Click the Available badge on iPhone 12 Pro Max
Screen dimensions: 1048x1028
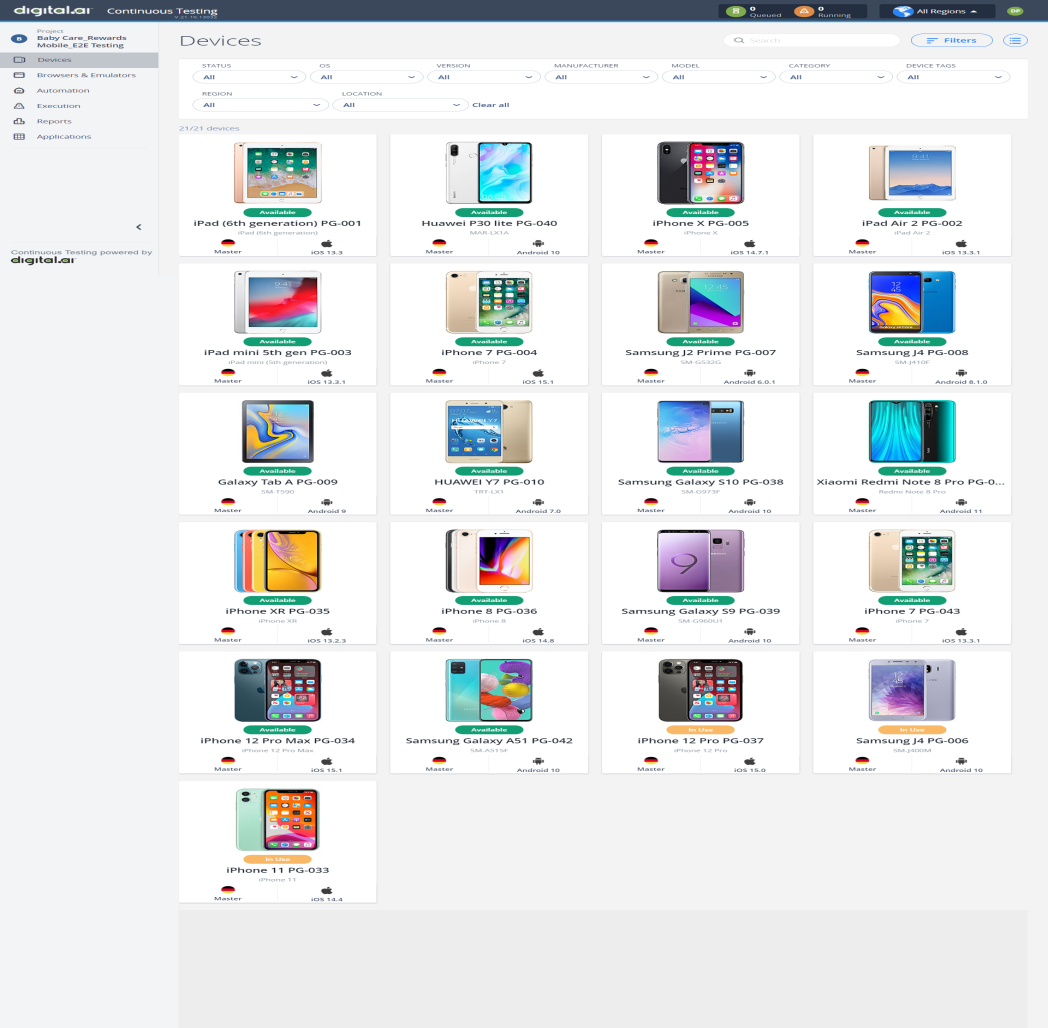click(277, 730)
